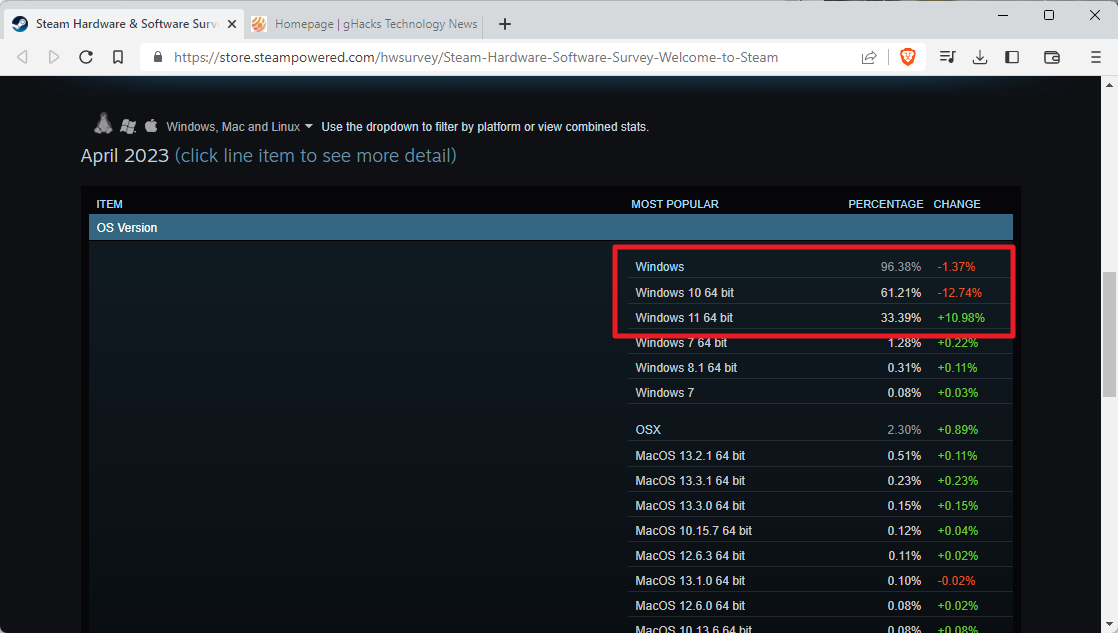Viewport: 1118px width, 633px height.
Task: Click the 61.21% percentage value
Action: [x=901, y=292]
